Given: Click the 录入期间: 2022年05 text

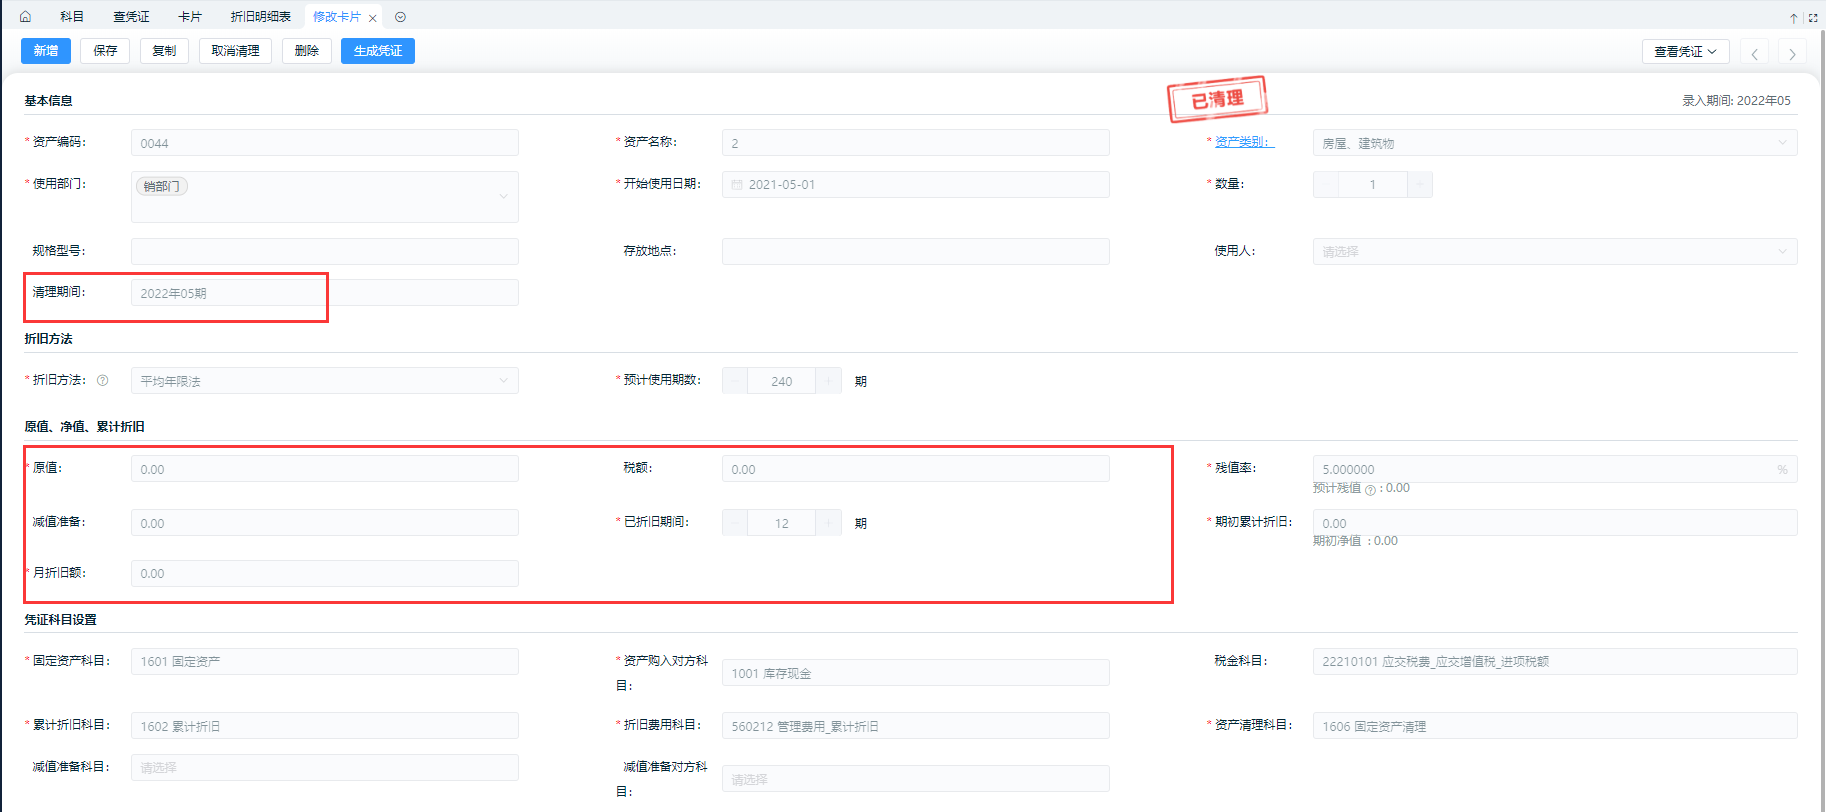Looking at the screenshot, I should [1736, 101].
